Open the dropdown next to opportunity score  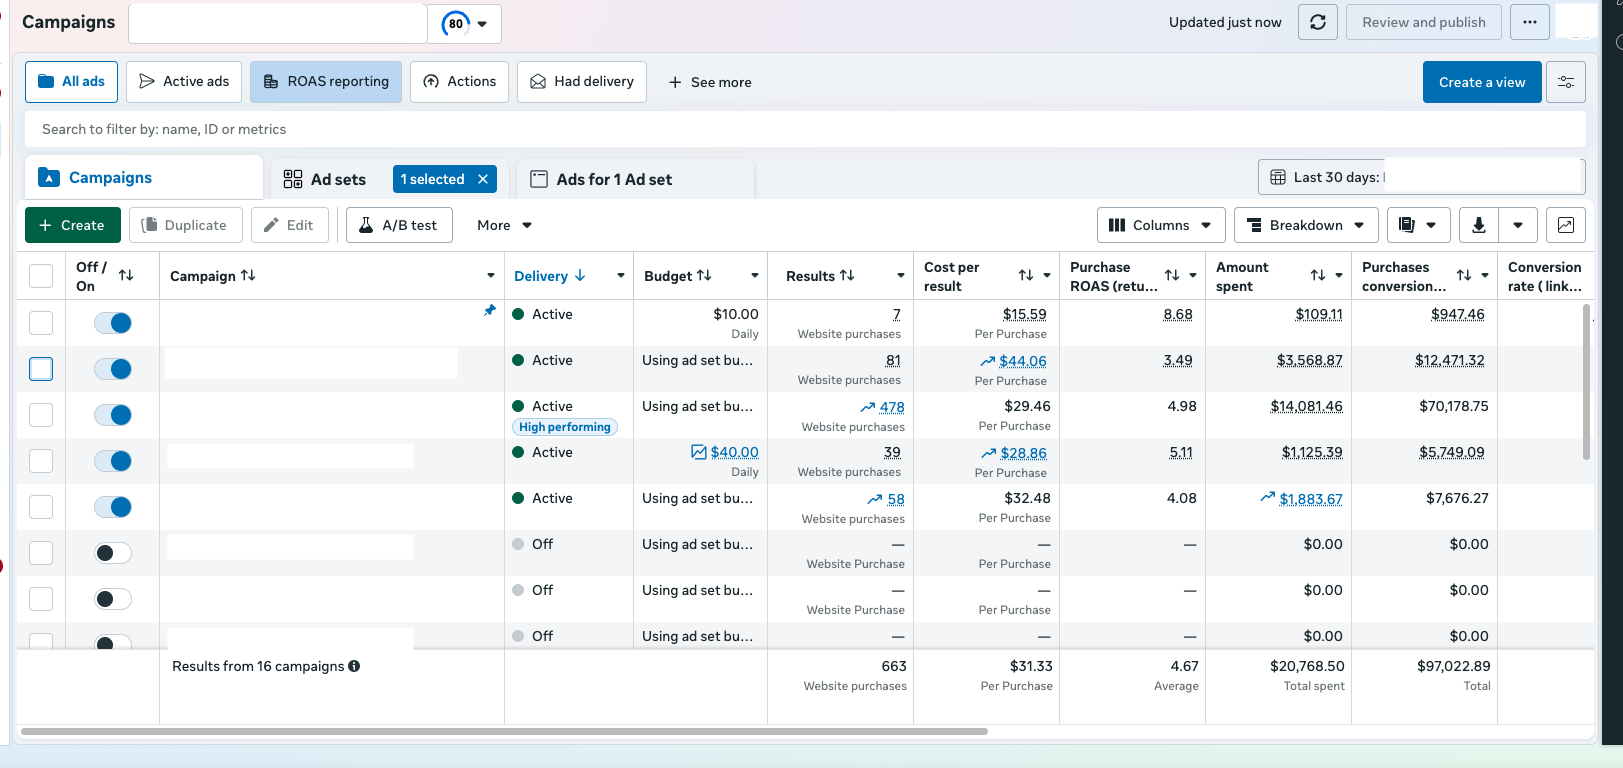pyautogui.click(x=483, y=24)
